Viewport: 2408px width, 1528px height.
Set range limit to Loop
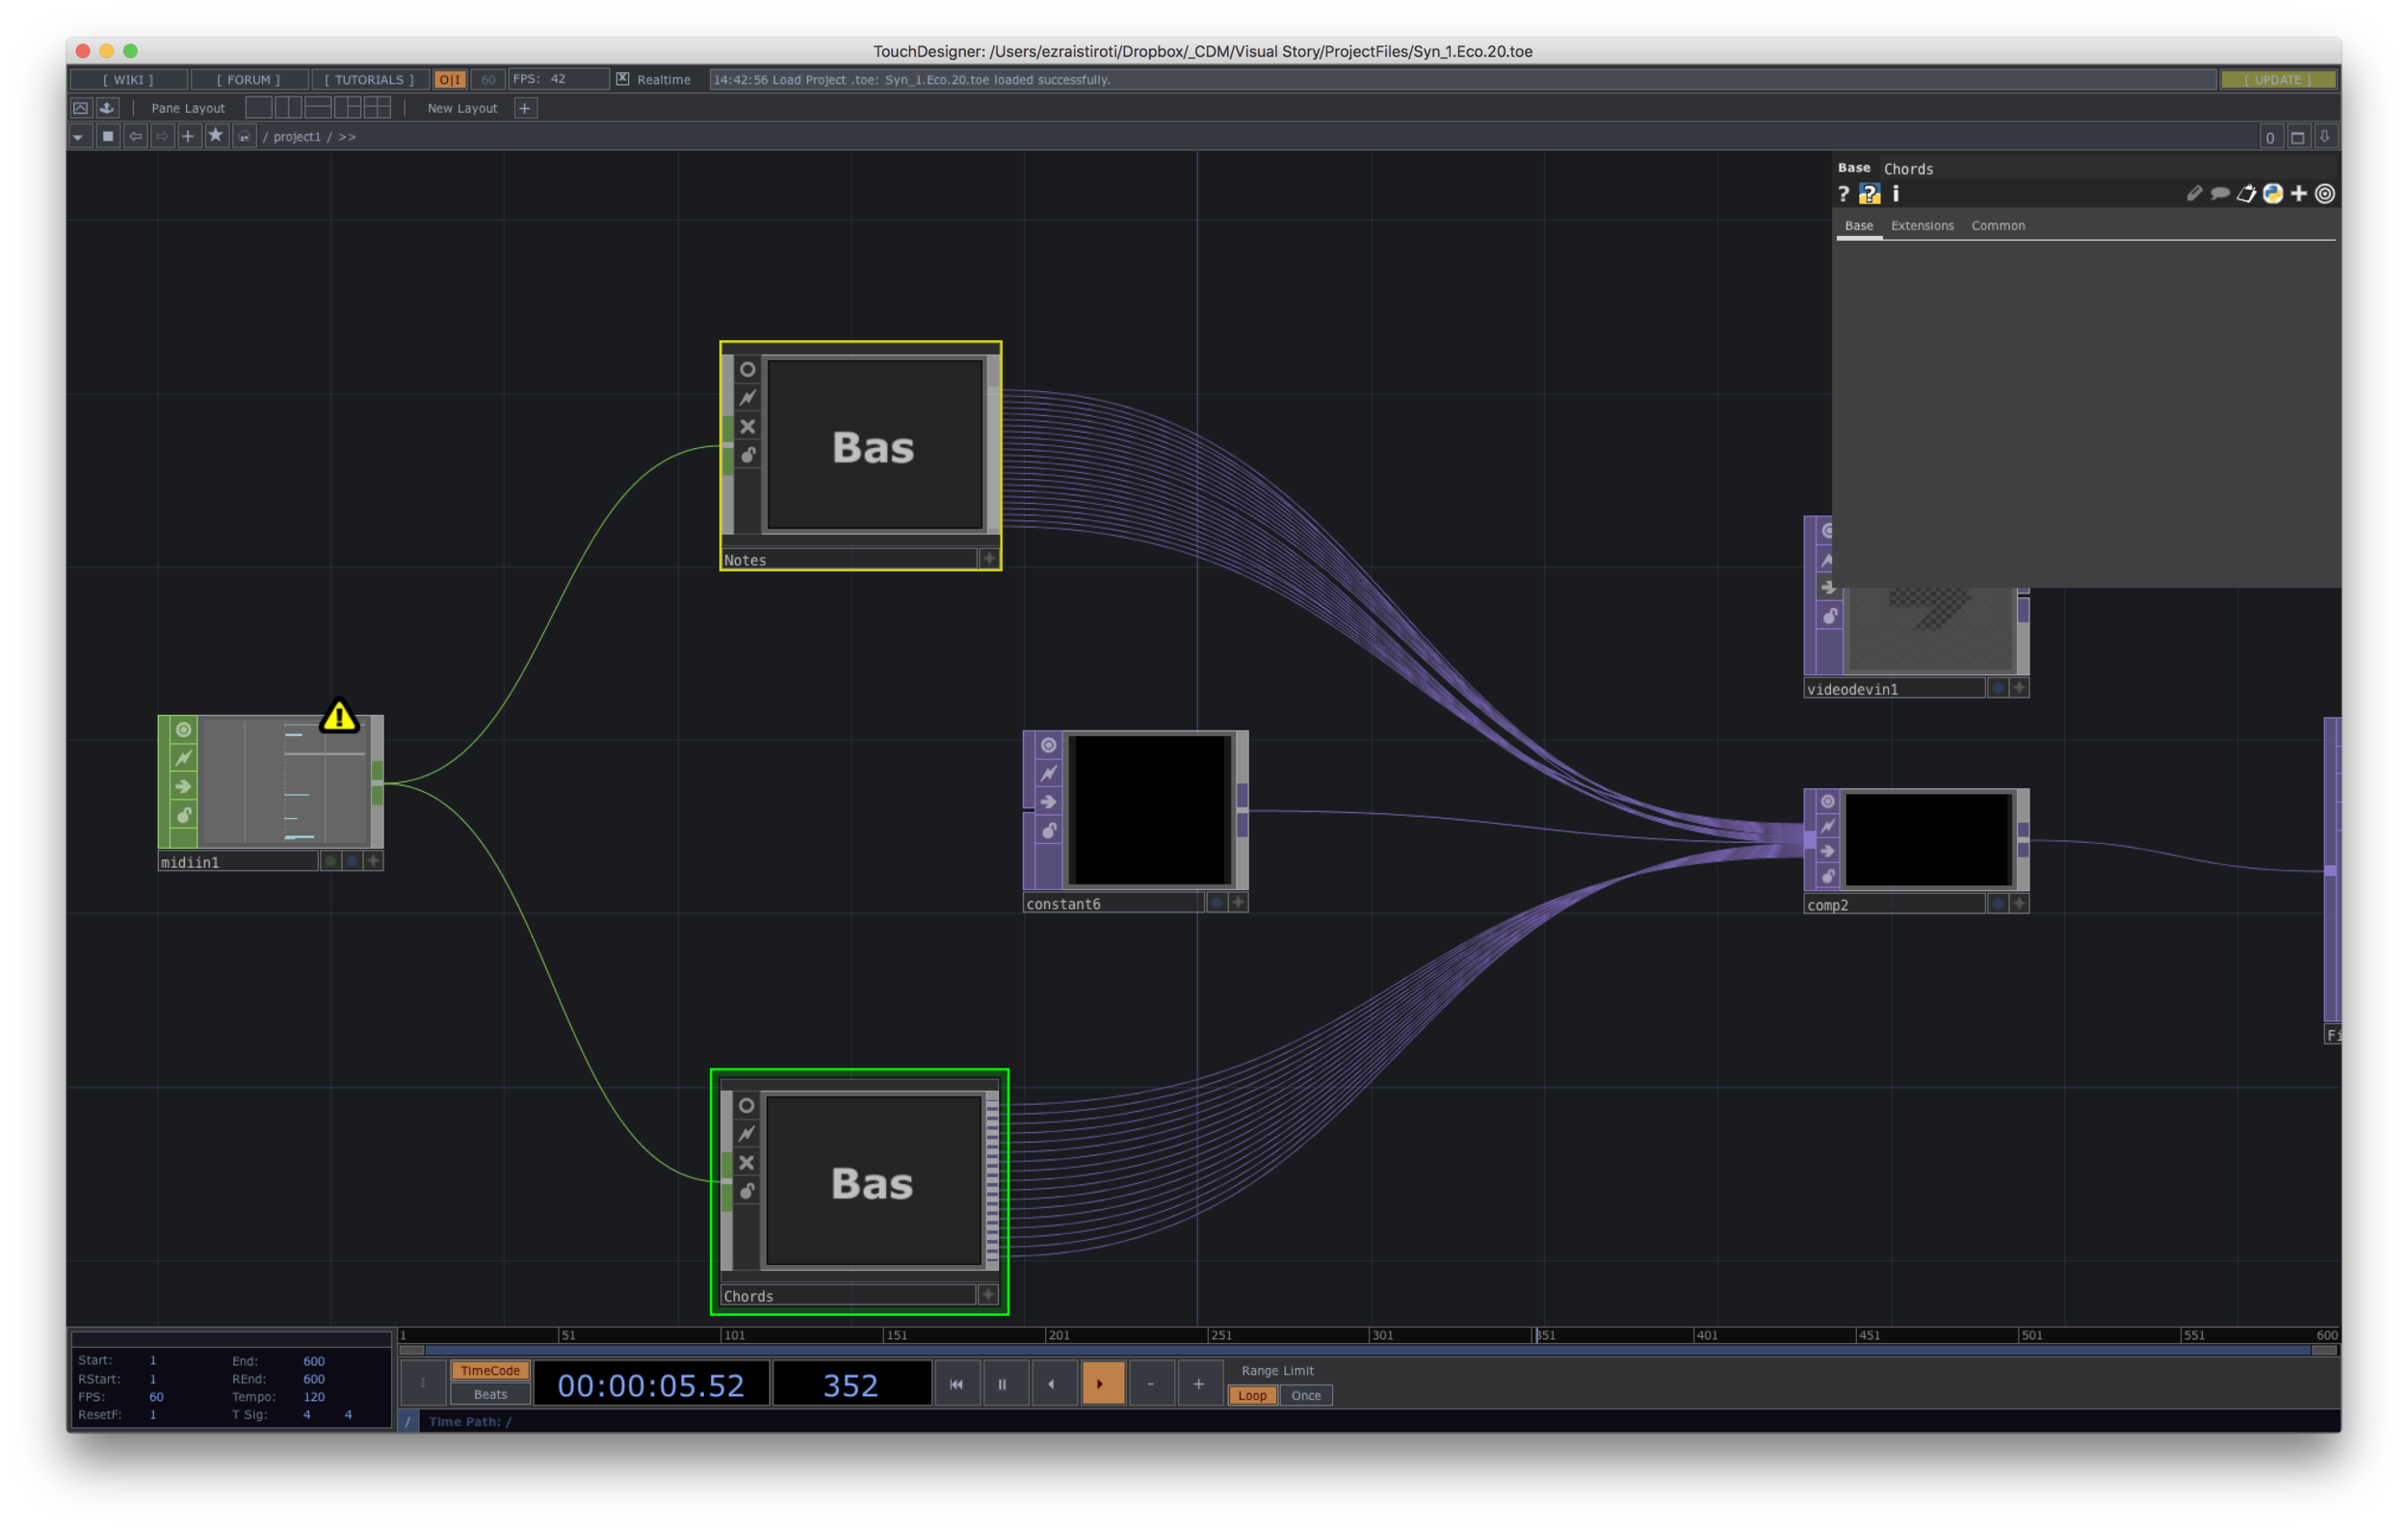(x=1252, y=1395)
